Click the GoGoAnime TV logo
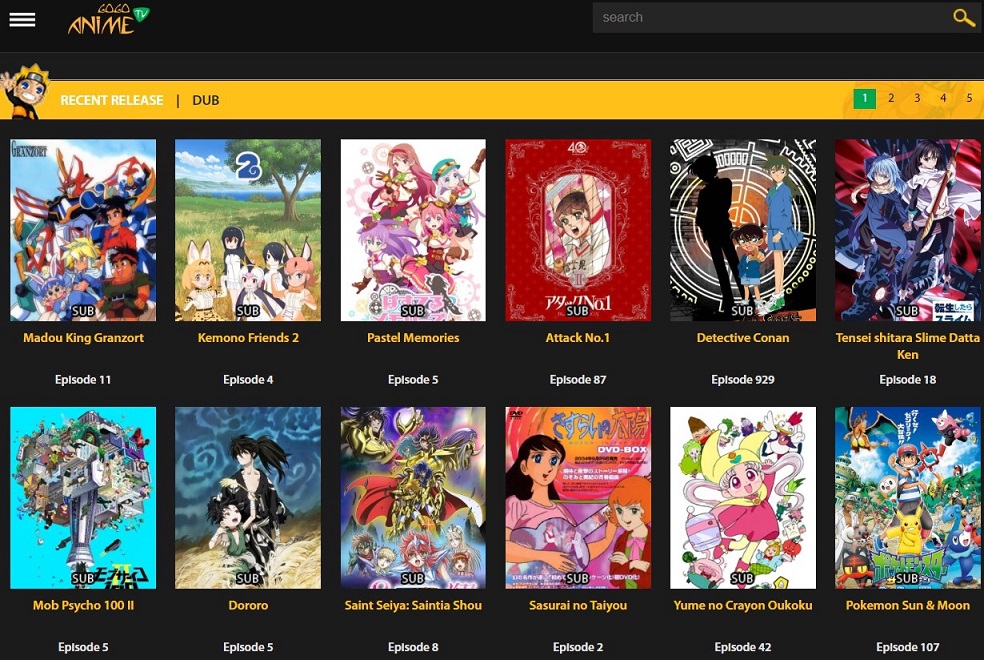Screen dimensions: 984x660 (109, 19)
